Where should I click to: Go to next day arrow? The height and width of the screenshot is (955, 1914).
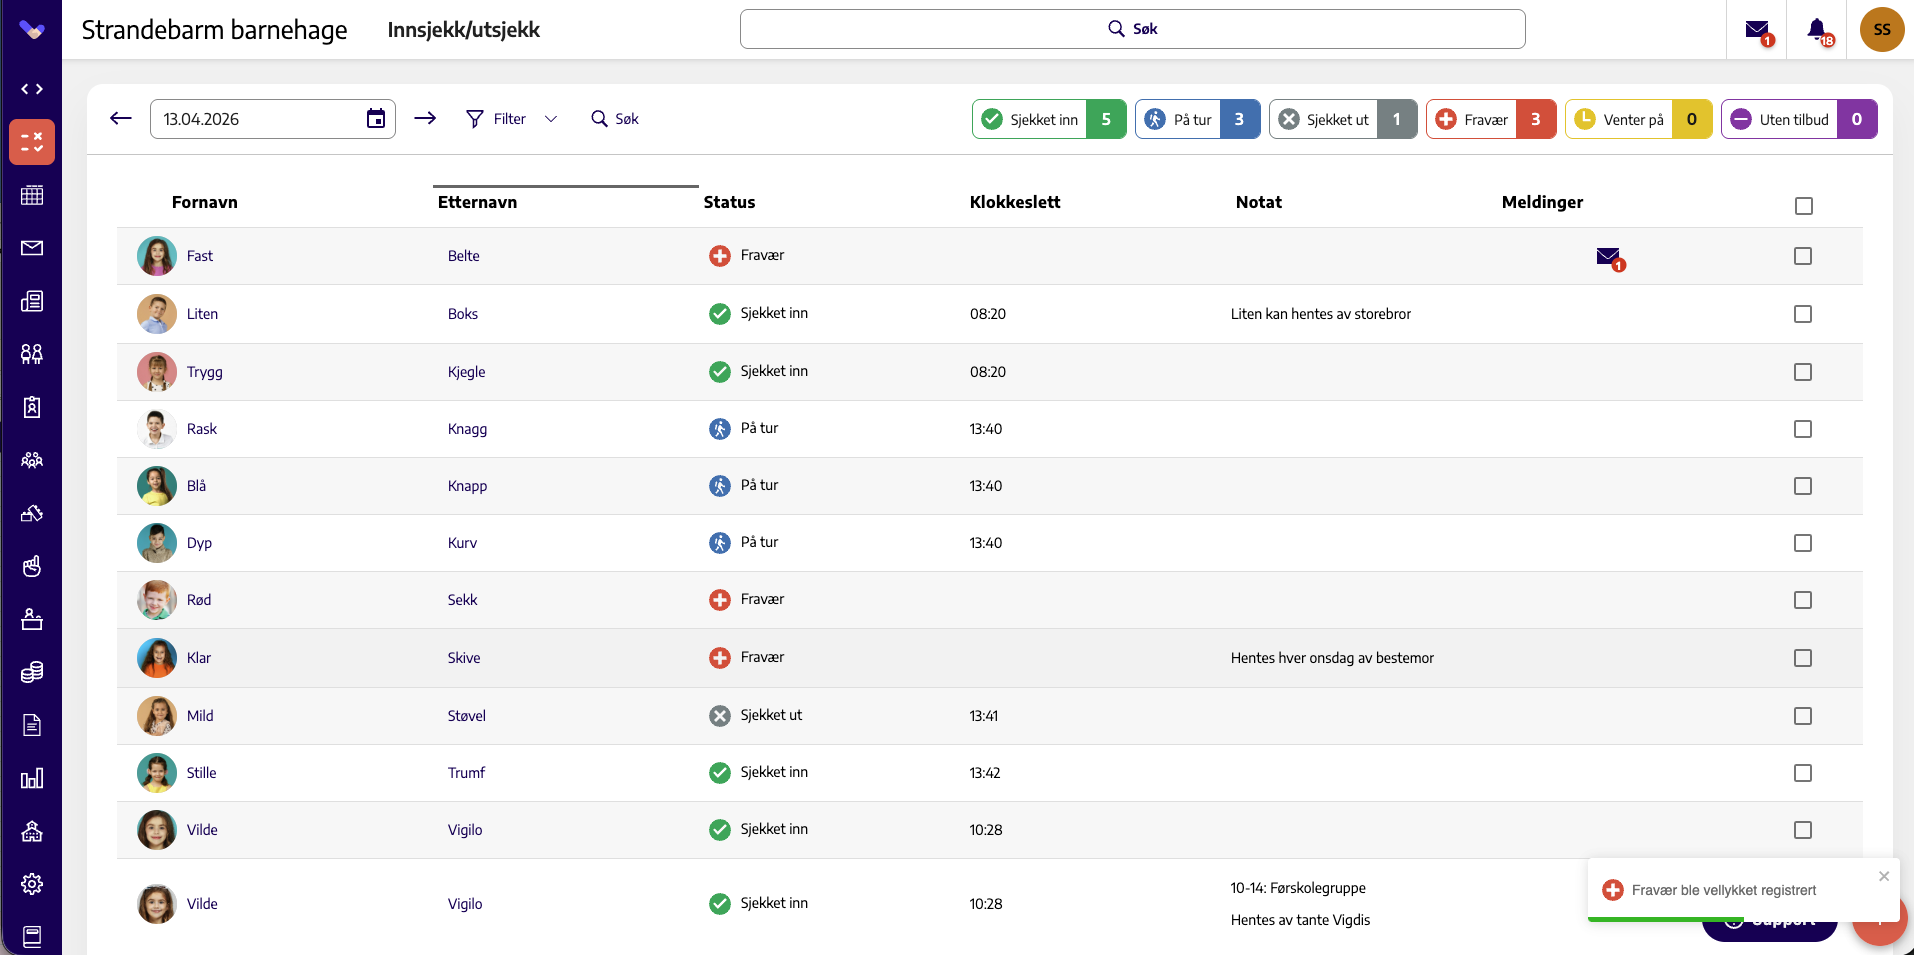pyautogui.click(x=425, y=118)
